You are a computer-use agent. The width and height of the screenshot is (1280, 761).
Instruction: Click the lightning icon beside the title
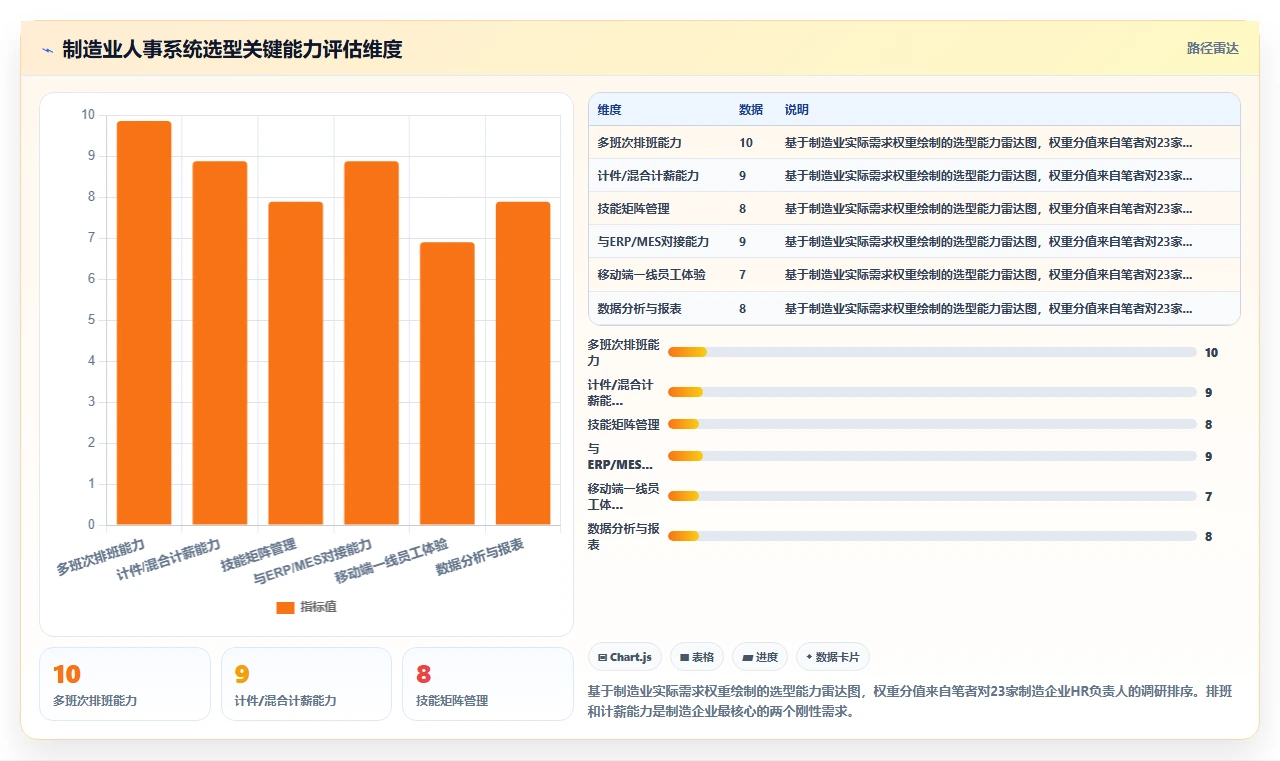[x=47, y=50]
